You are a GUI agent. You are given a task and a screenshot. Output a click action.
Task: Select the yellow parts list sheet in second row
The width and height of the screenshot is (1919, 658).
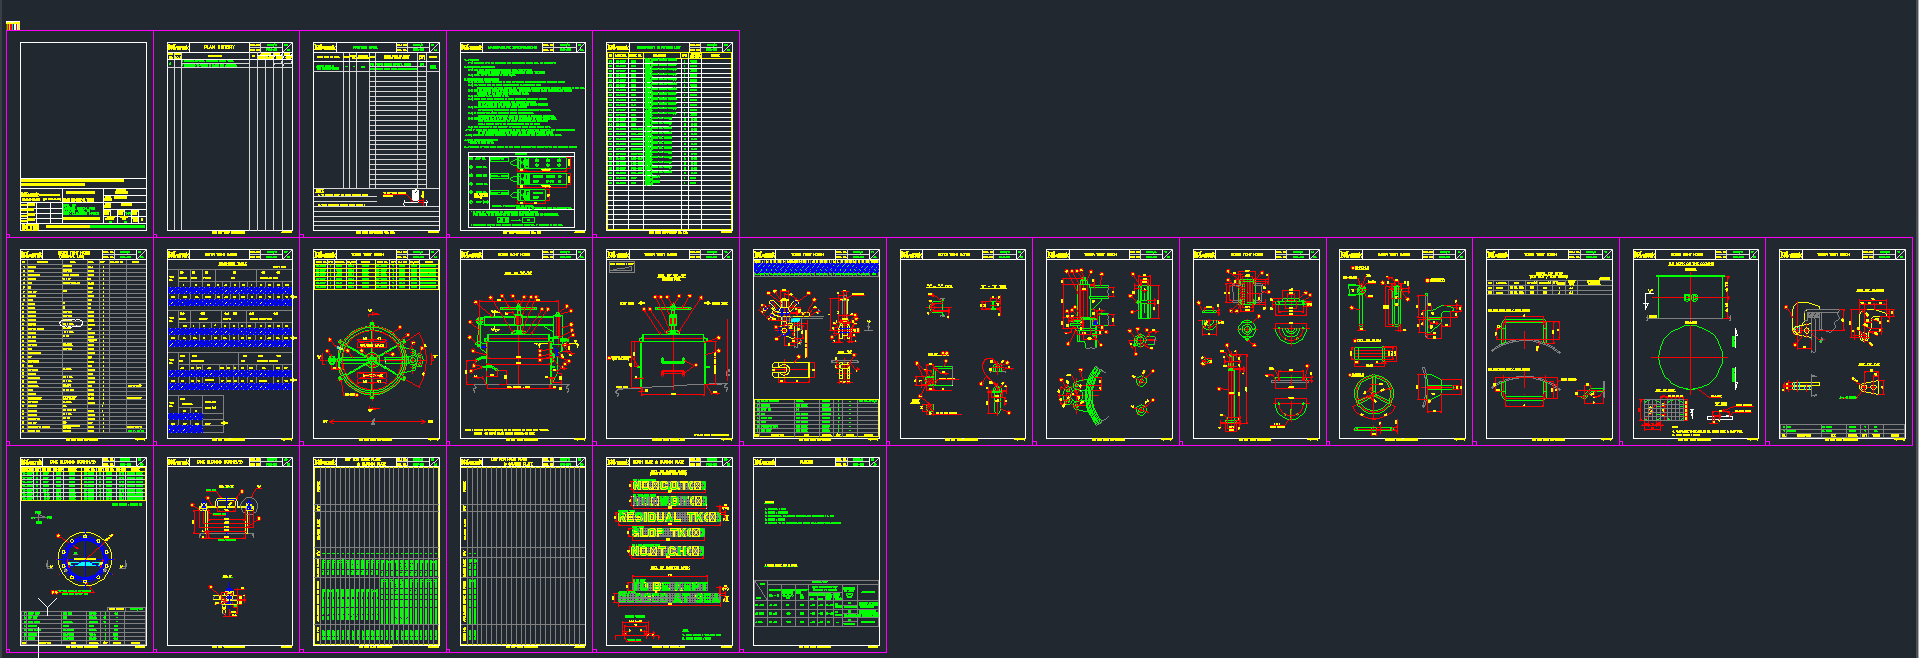click(83, 344)
